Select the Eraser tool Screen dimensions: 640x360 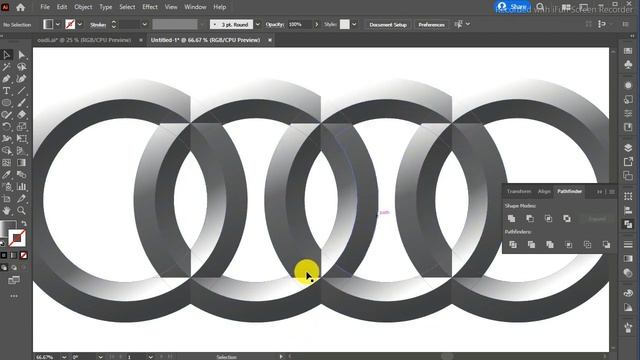21,115
